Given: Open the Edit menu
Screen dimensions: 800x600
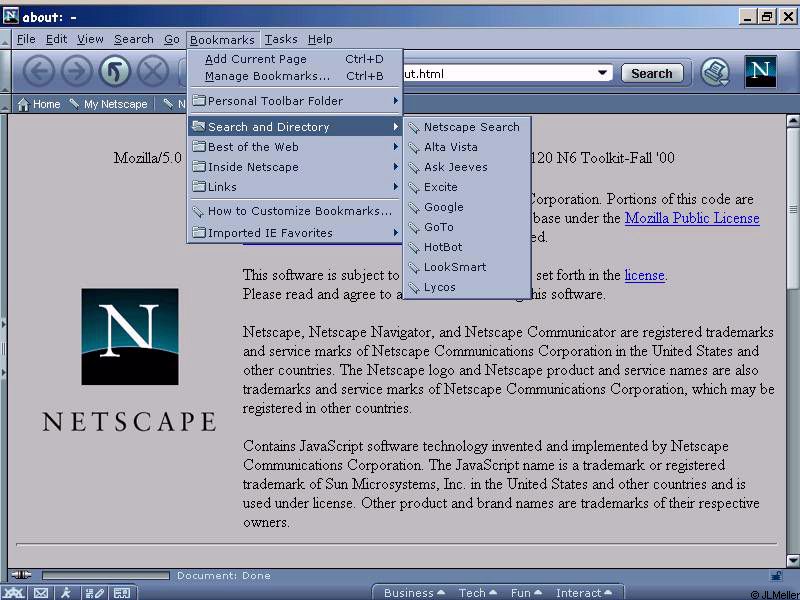Looking at the screenshot, I should point(56,39).
